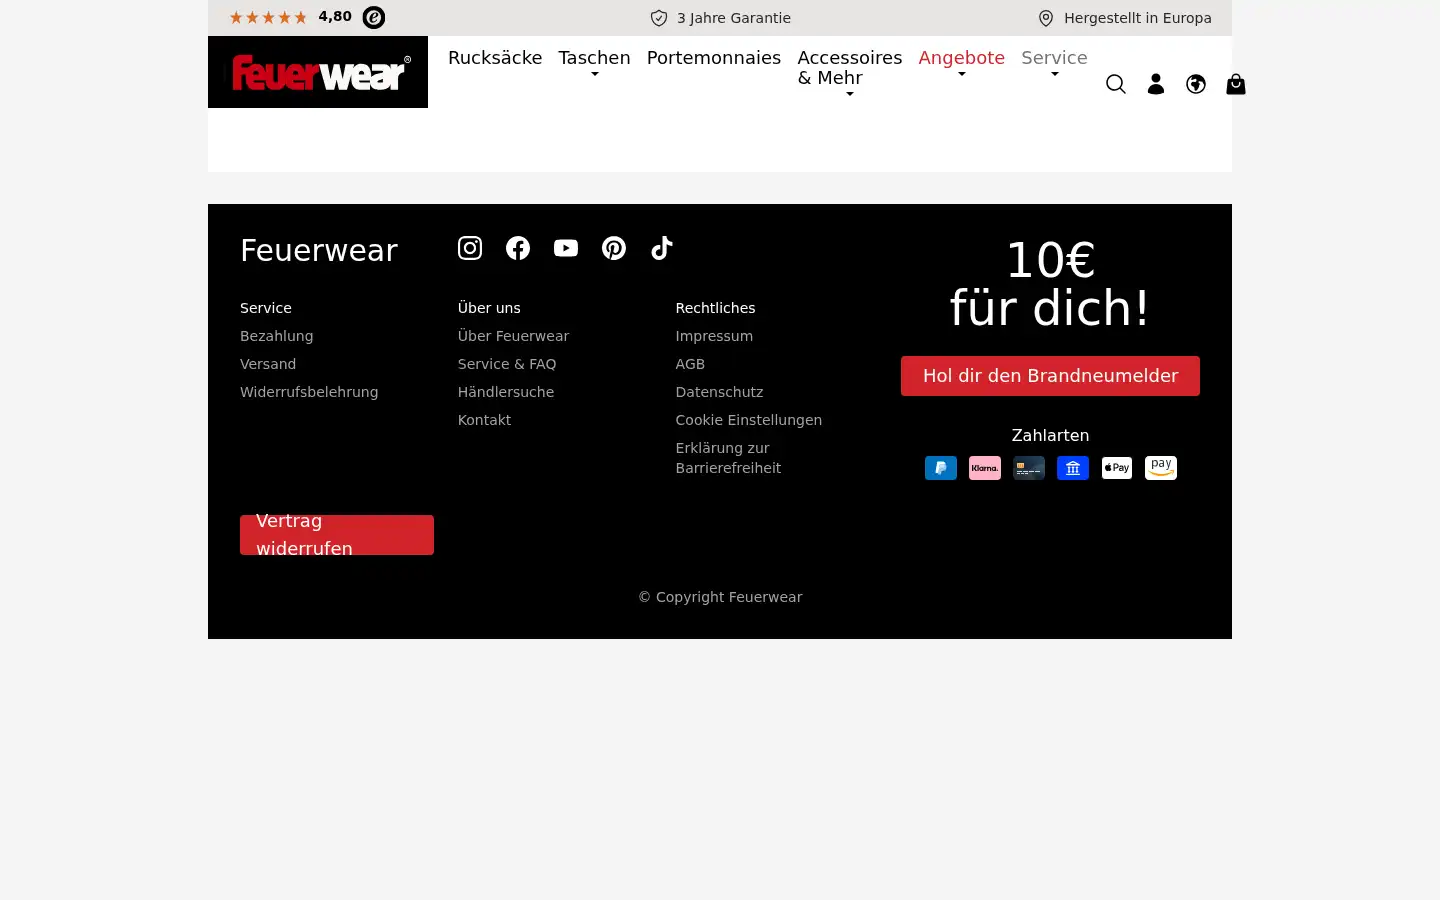This screenshot has width=1440, height=900.
Task: Click the Rechtliches column heading
Action: click(x=715, y=308)
